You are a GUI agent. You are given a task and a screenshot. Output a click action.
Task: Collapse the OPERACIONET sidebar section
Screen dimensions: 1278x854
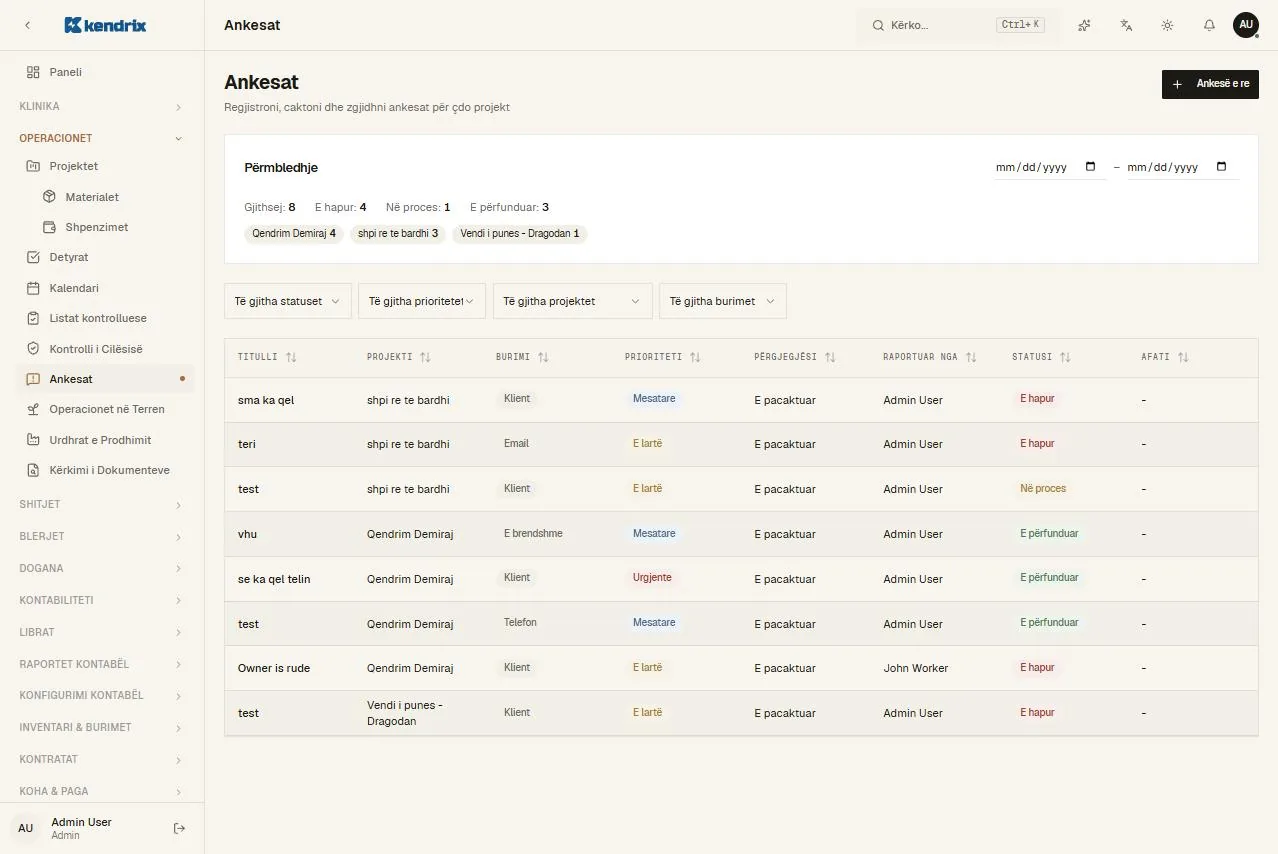(102, 138)
